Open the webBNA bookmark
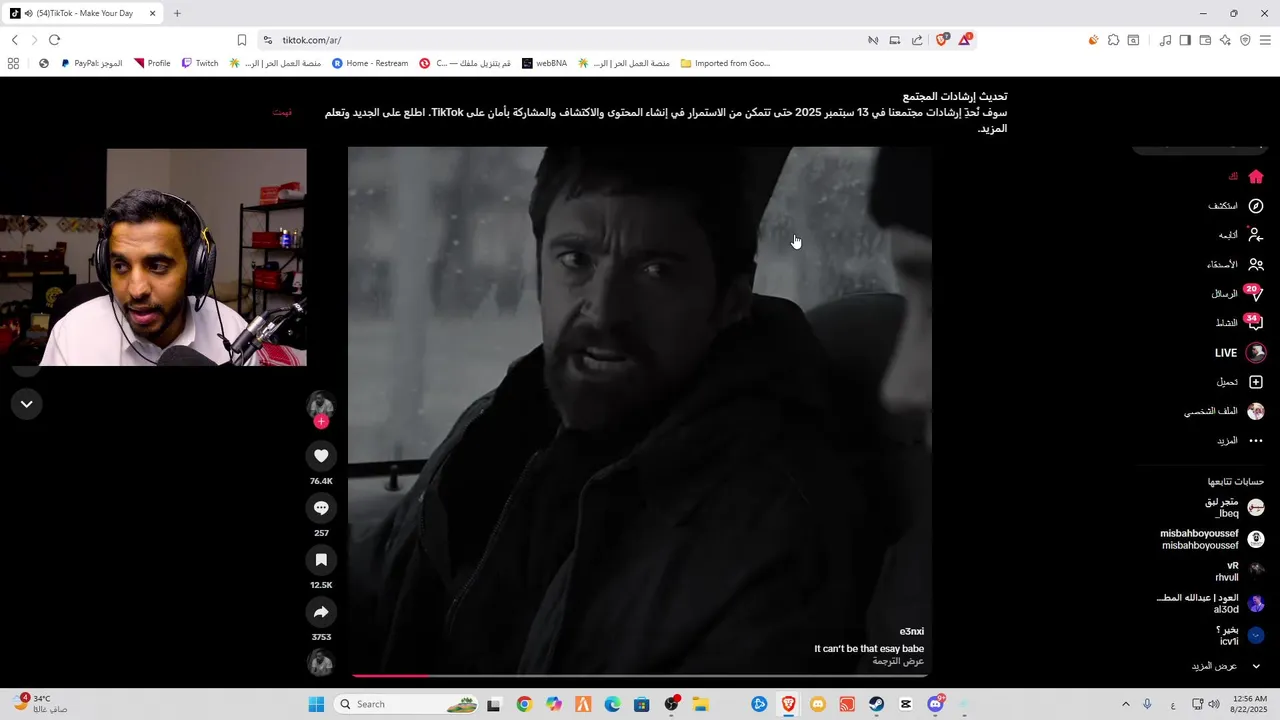The height and width of the screenshot is (720, 1280). point(544,63)
